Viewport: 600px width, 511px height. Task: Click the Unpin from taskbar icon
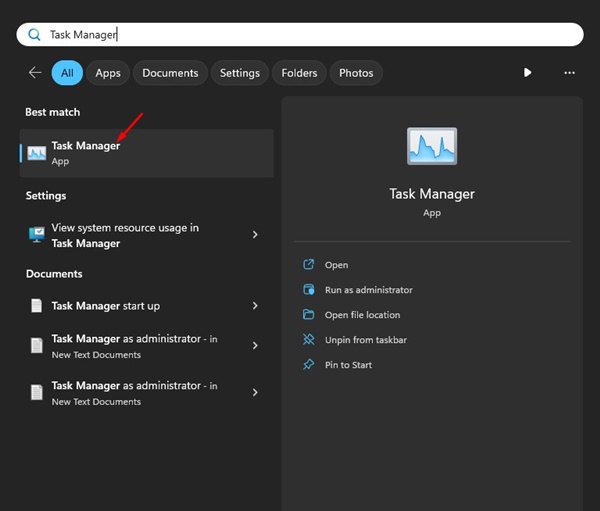pyautogui.click(x=308, y=340)
